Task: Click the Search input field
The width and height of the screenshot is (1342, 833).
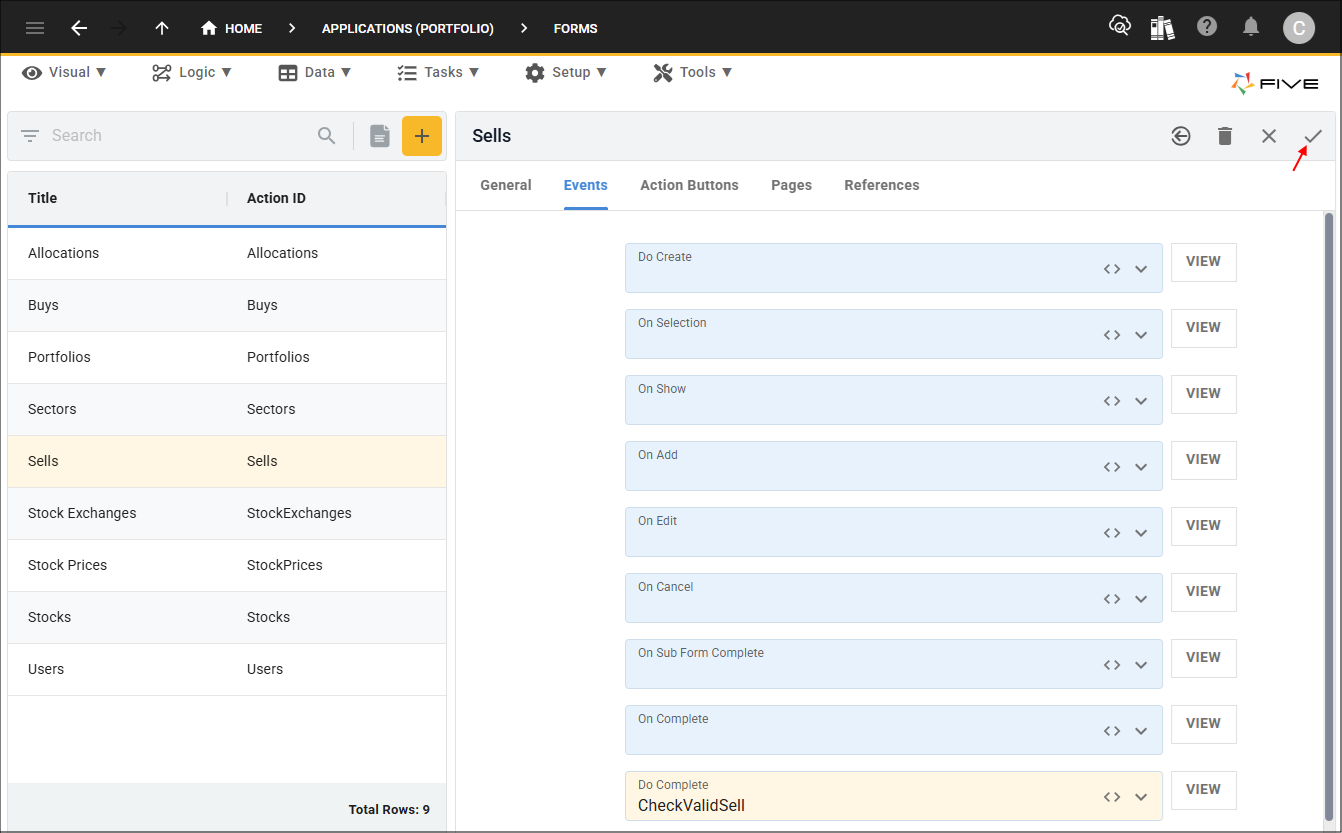Action: [180, 136]
